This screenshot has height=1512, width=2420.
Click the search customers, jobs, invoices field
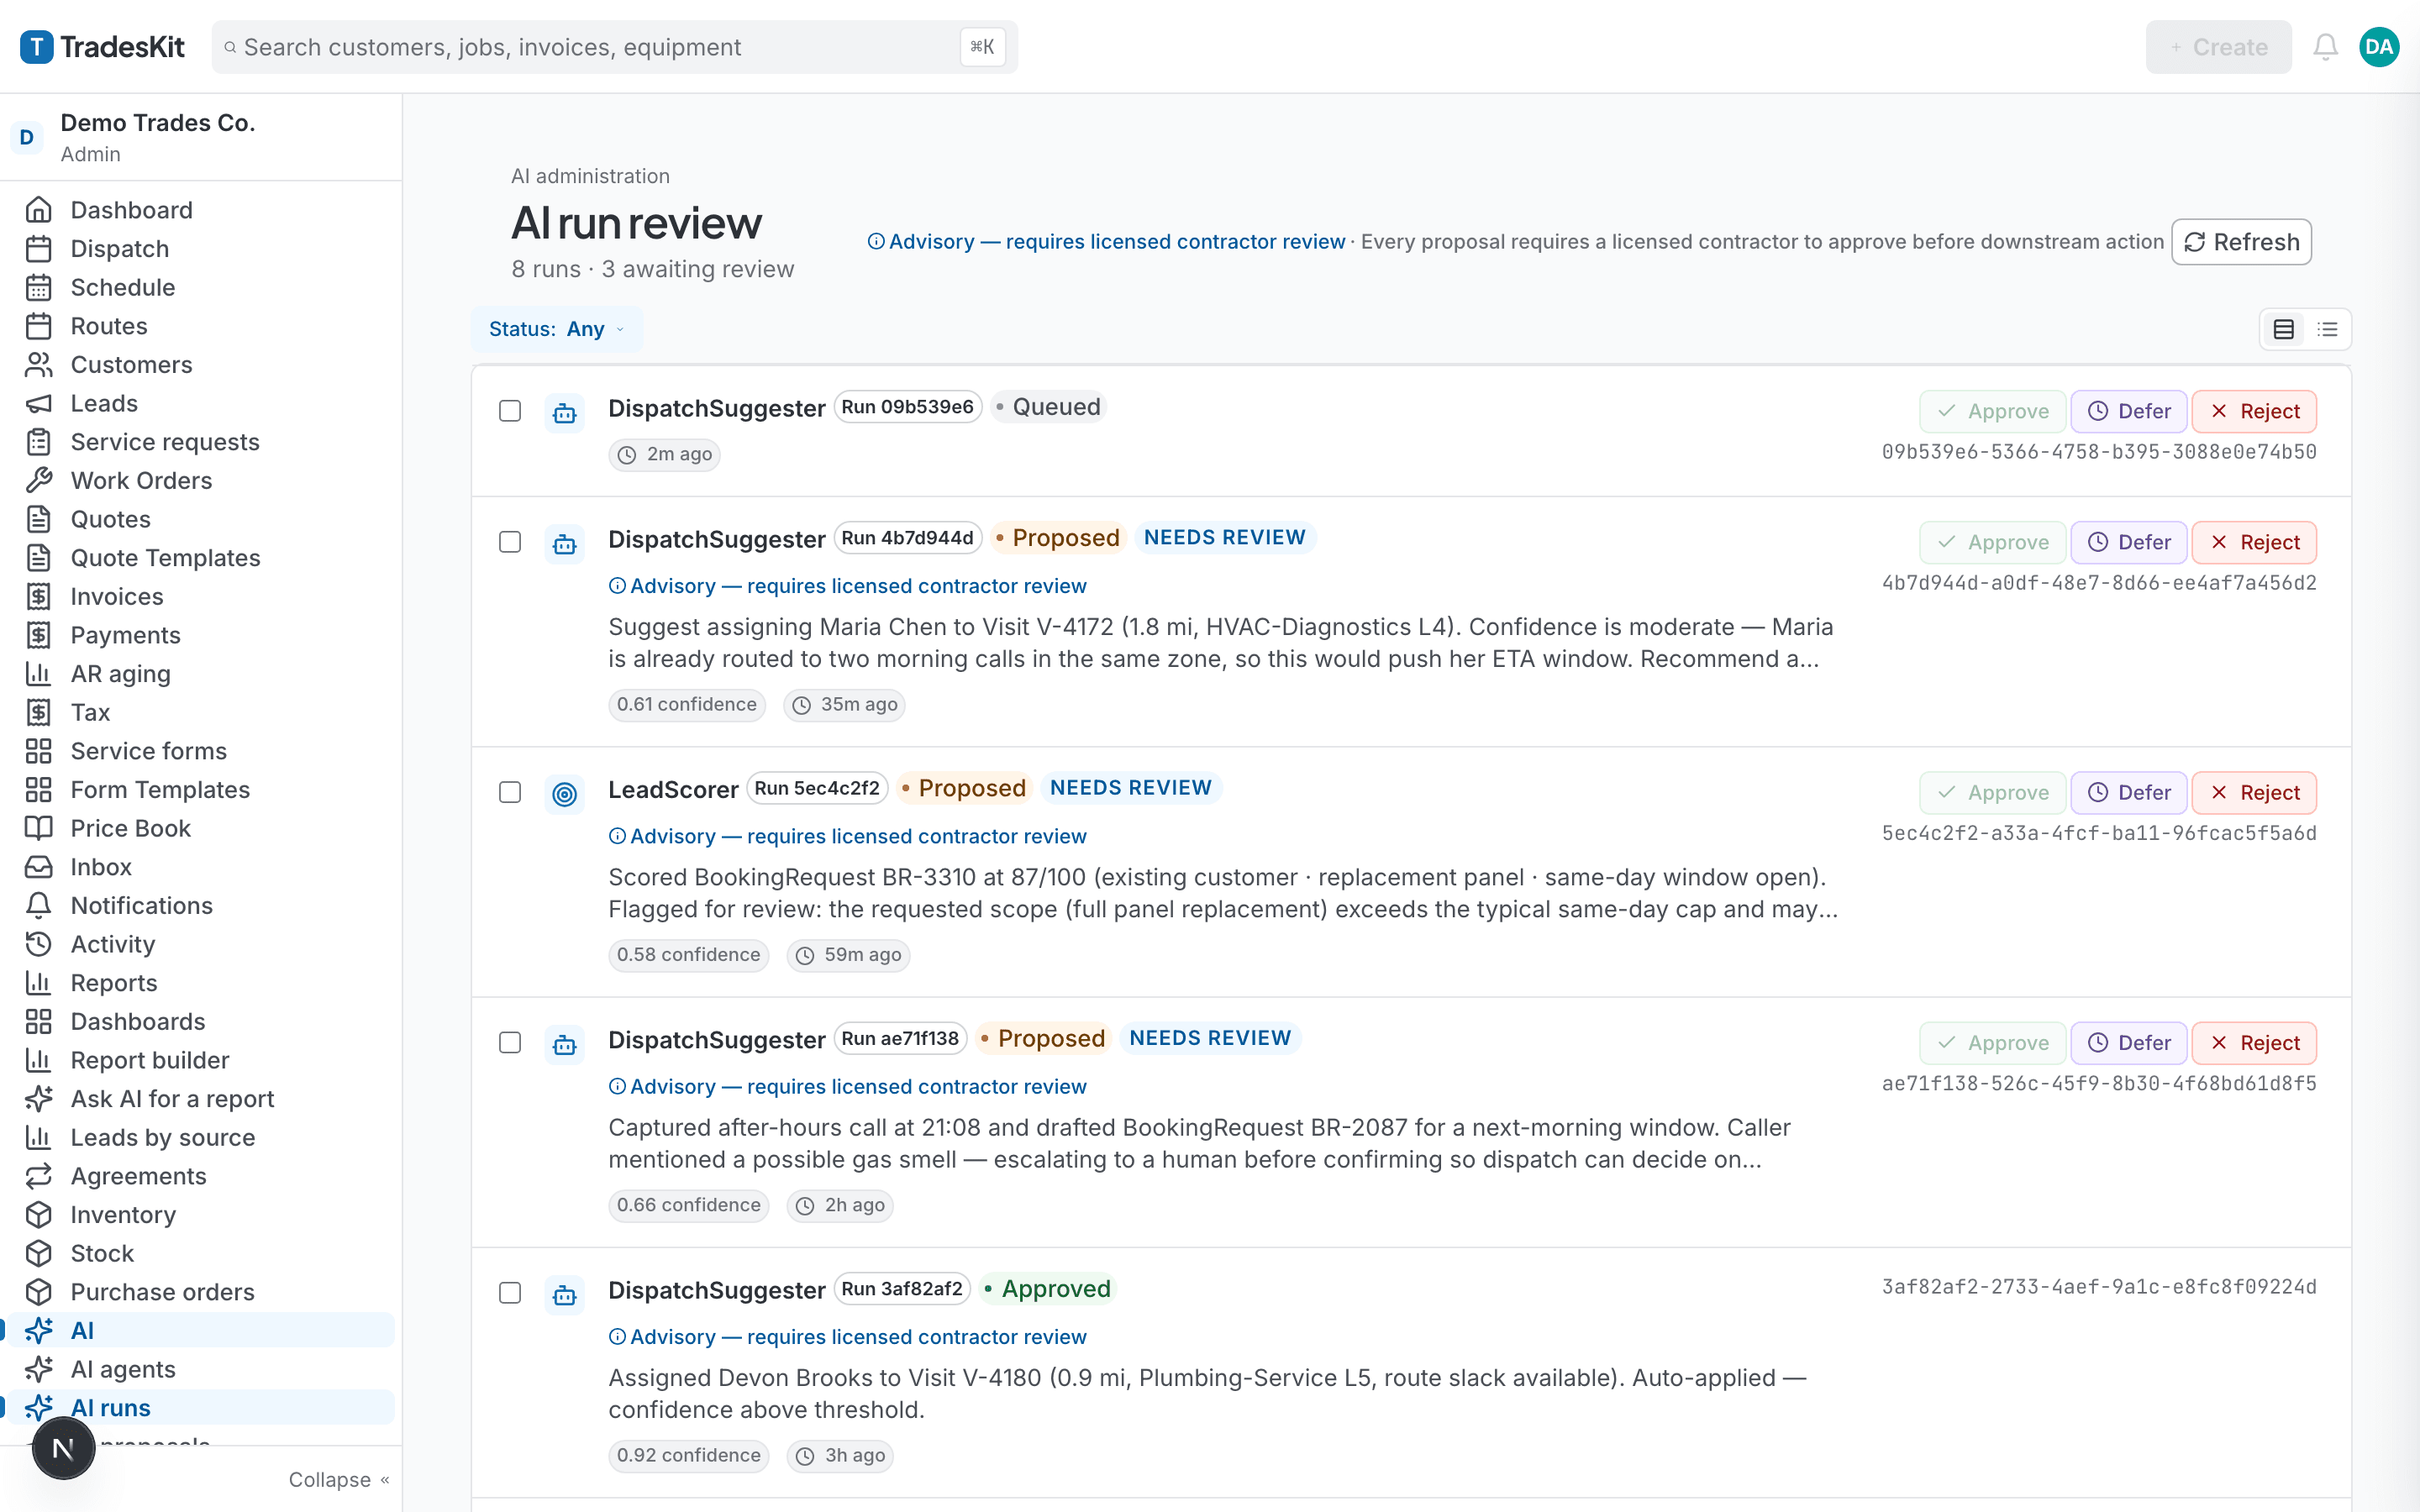click(614, 47)
